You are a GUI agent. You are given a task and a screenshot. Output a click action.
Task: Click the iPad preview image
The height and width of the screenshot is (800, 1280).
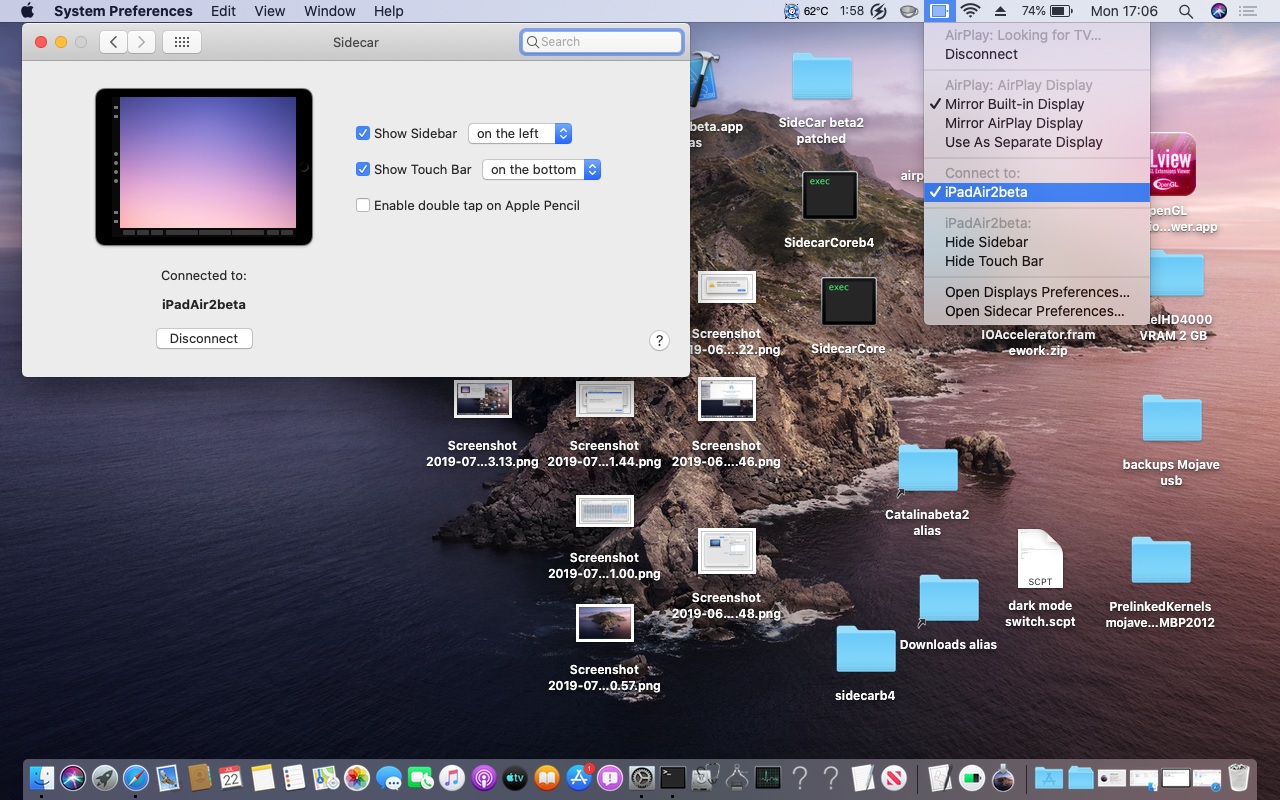coord(204,167)
